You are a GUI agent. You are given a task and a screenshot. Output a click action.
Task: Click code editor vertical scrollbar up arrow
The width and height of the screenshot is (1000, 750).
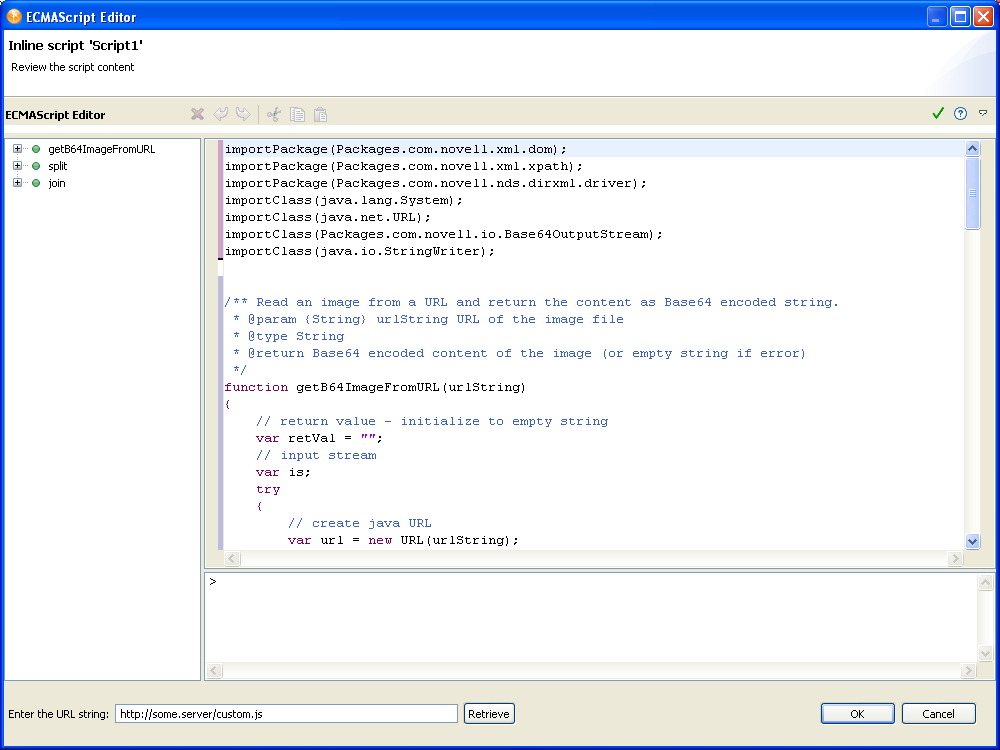(x=973, y=149)
